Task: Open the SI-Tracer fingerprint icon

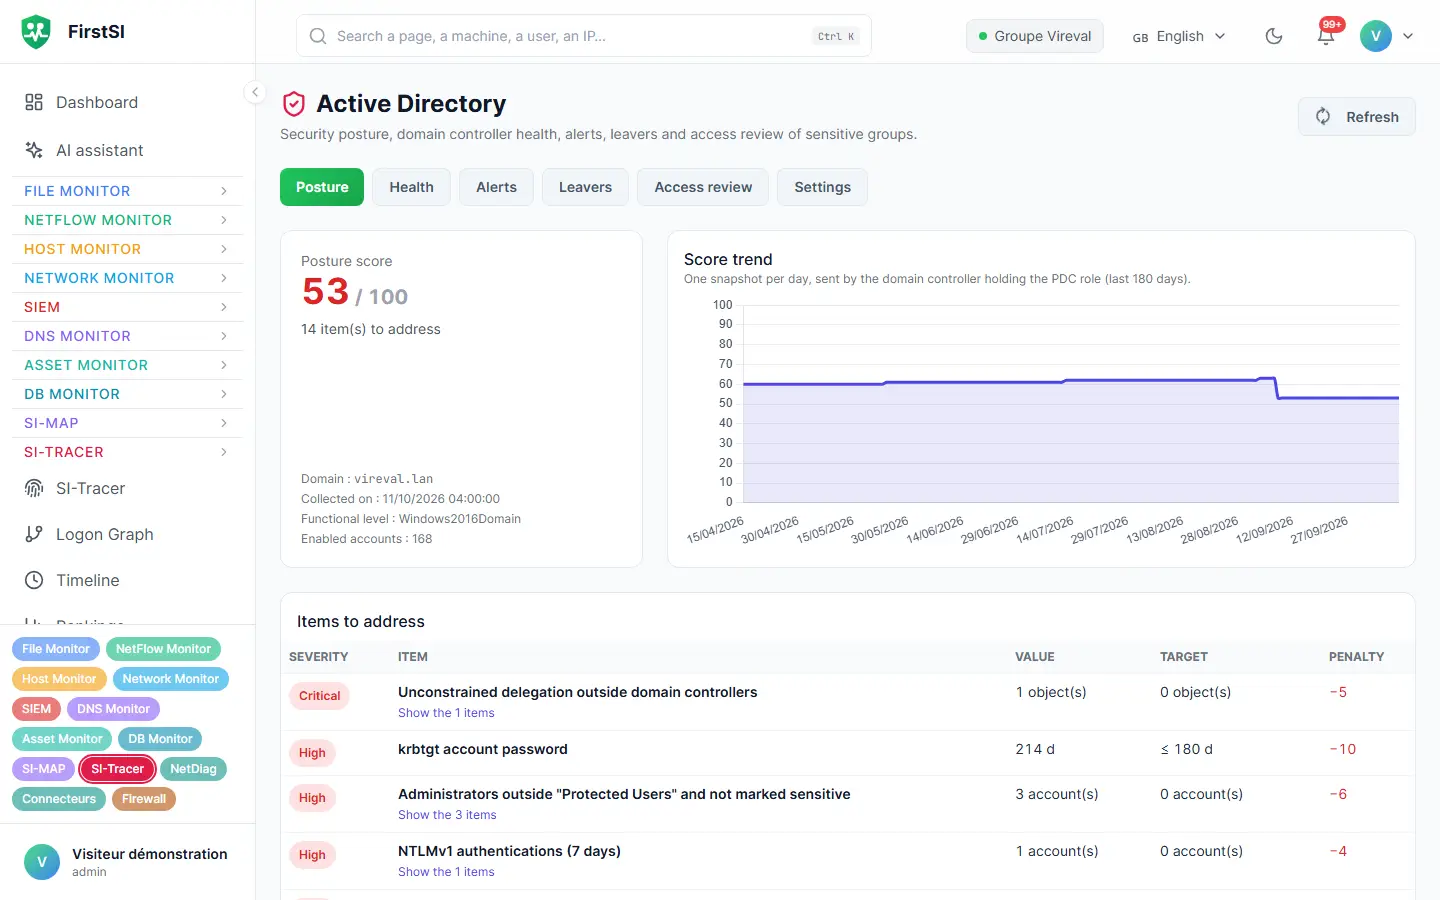Action: (x=34, y=488)
